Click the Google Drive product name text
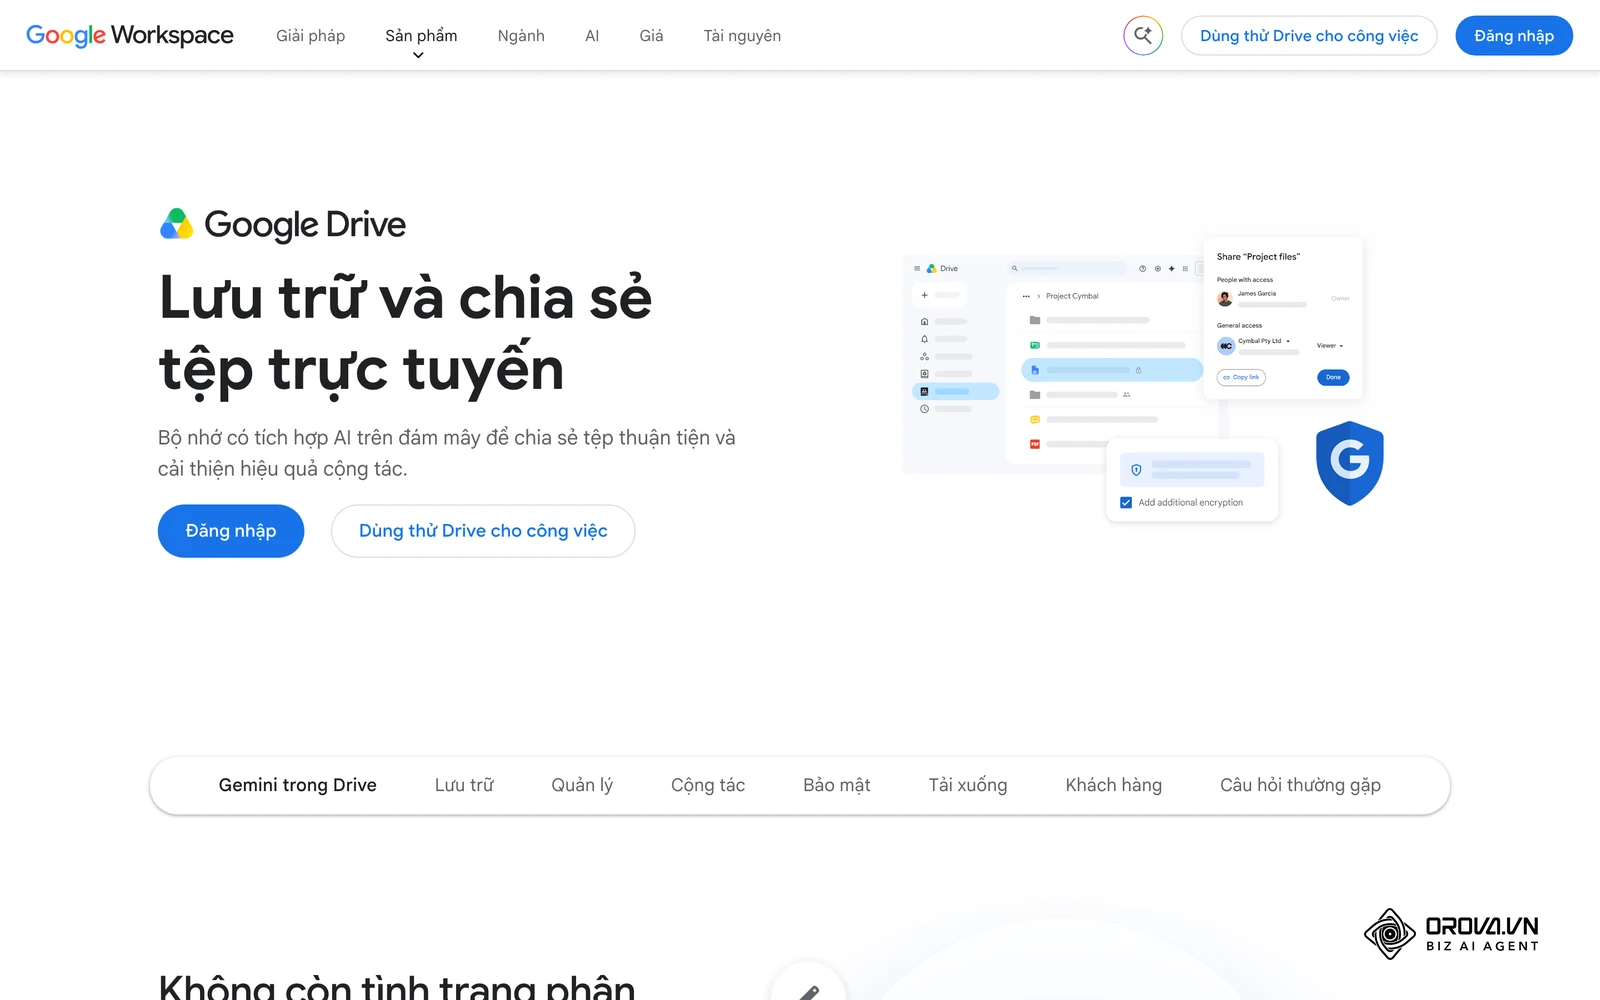This screenshot has width=1600, height=1000. [305, 225]
